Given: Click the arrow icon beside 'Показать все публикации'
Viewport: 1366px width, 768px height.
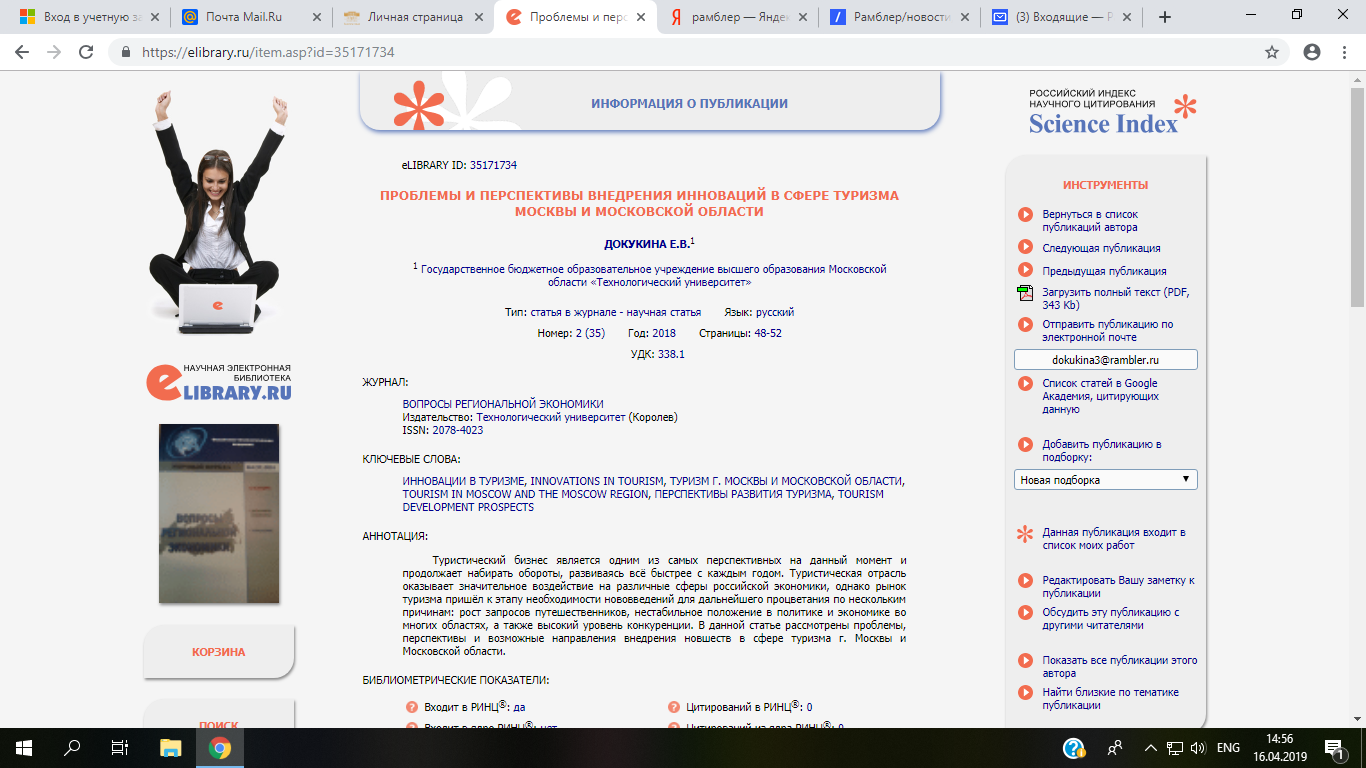Looking at the screenshot, I should (x=1025, y=660).
